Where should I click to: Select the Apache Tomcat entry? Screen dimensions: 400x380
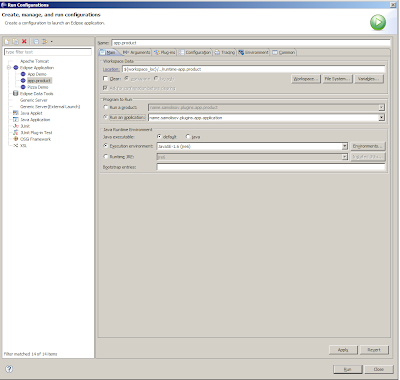pos(34,61)
